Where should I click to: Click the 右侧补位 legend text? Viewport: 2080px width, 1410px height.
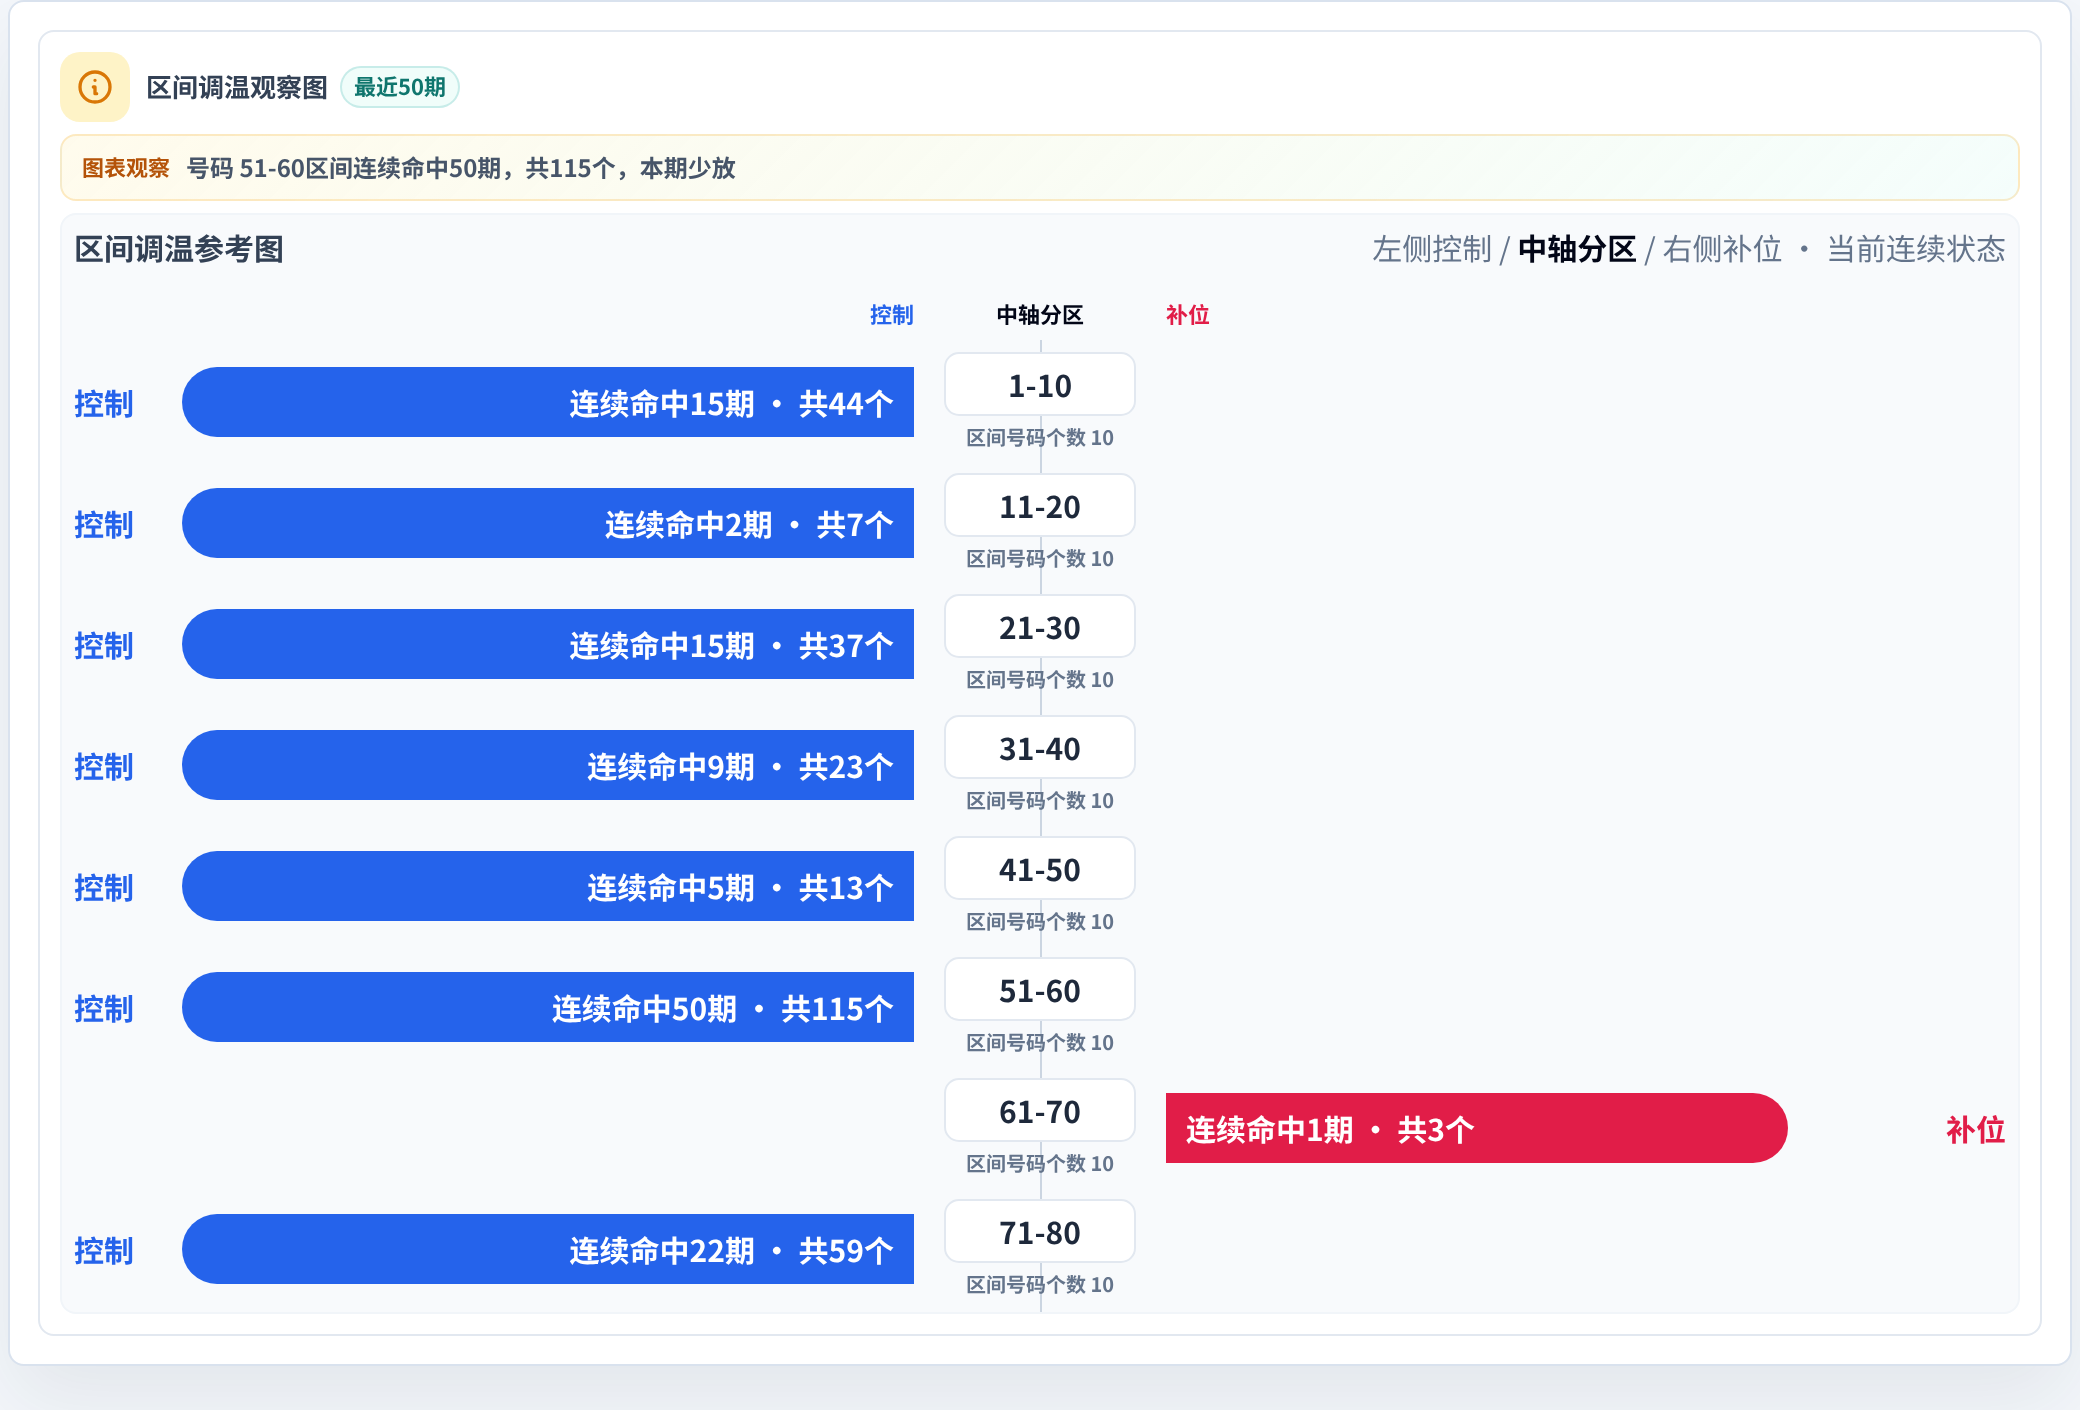click(1722, 249)
